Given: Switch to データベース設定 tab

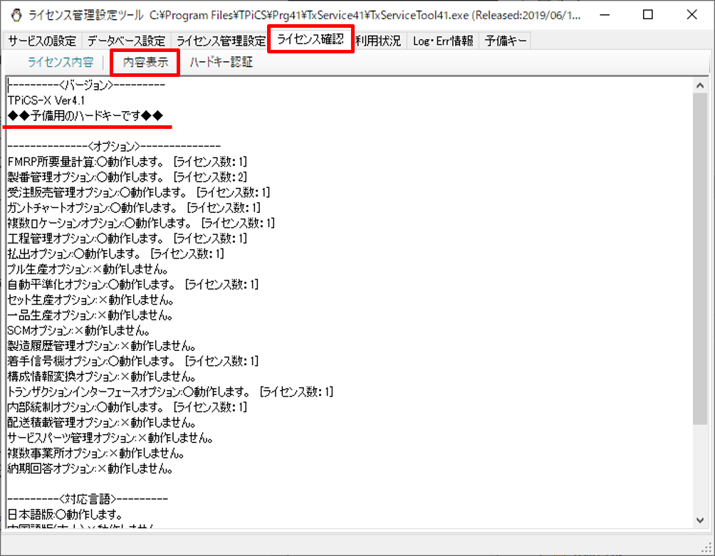Looking at the screenshot, I should click(x=126, y=41).
